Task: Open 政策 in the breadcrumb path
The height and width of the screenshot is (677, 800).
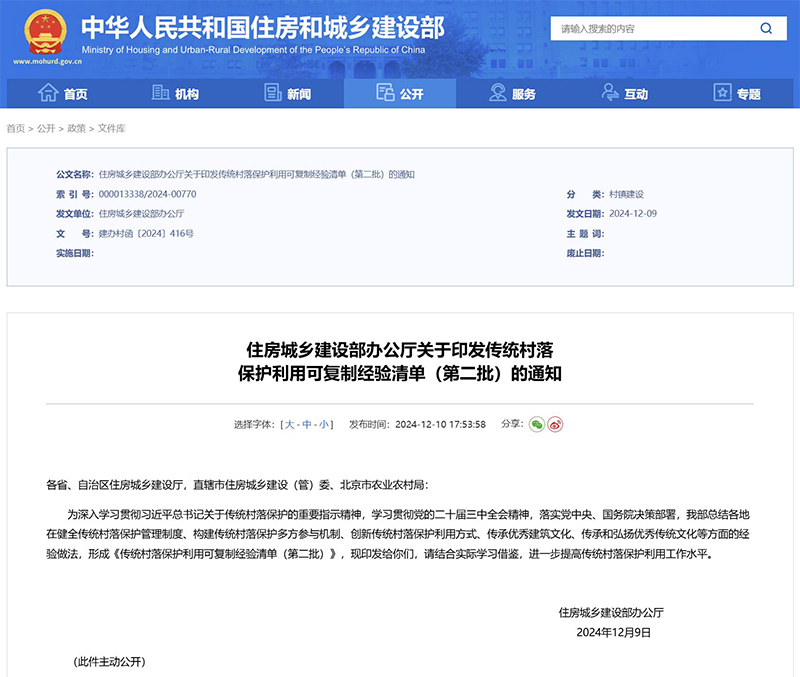Action: point(76,129)
